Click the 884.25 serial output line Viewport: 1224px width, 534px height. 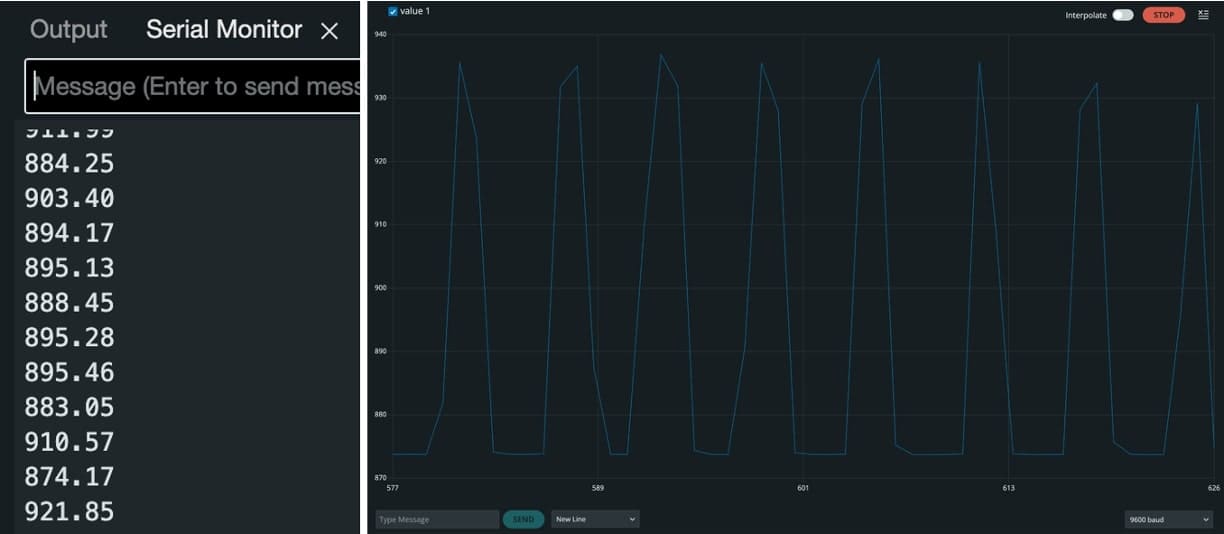(x=69, y=163)
